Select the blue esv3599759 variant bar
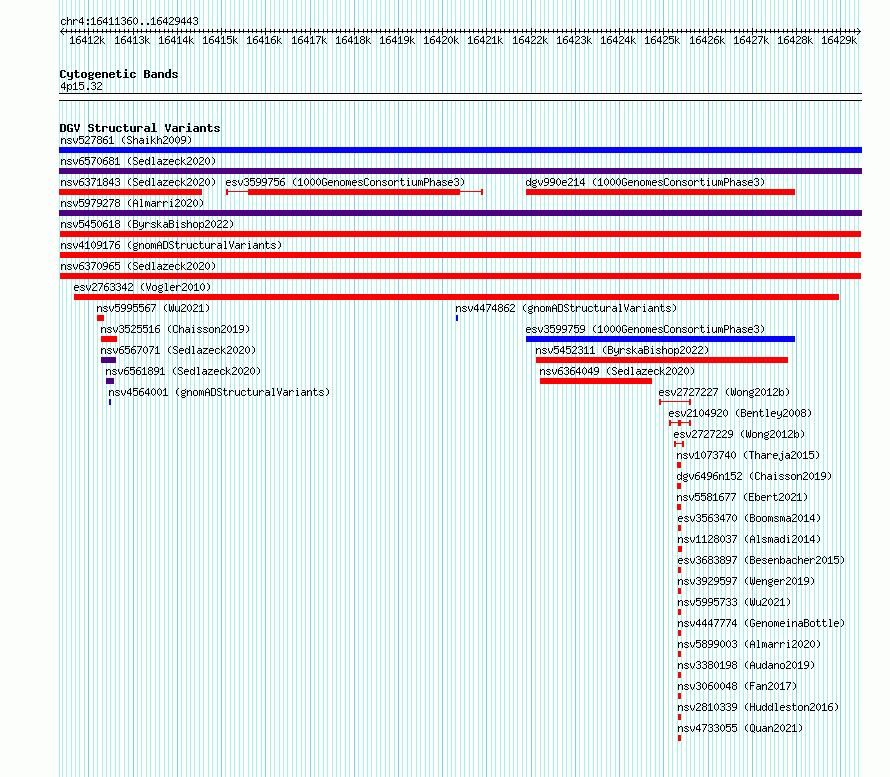The width and height of the screenshot is (890, 777). 660,339
